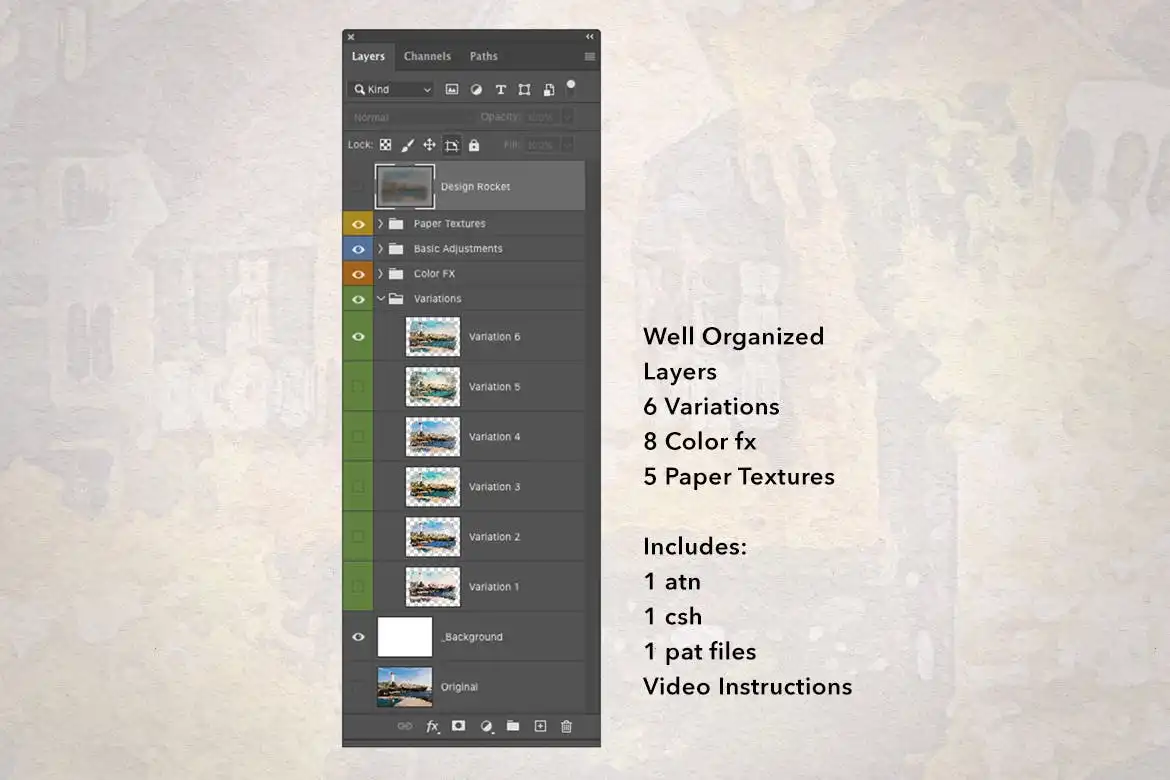Open the Kind filter dropdown
This screenshot has width=1170, height=780.
tap(391, 90)
